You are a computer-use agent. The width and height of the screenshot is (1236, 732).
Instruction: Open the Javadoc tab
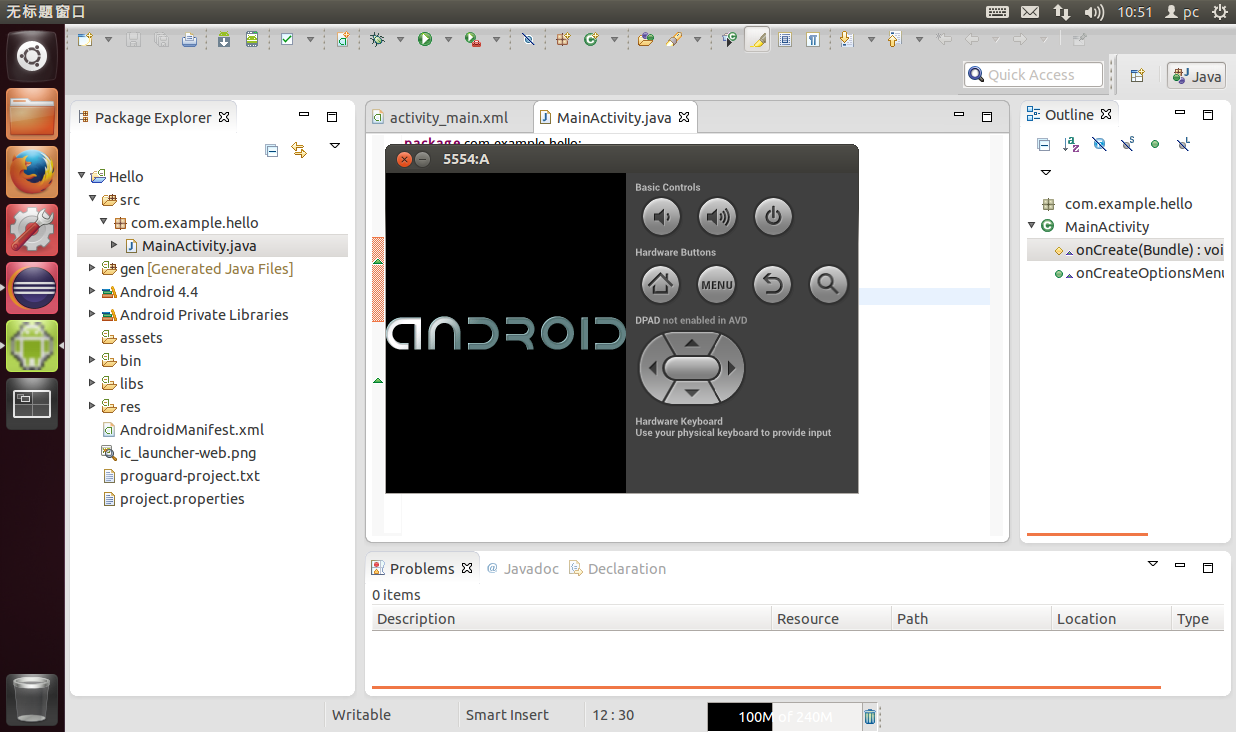click(x=522, y=568)
